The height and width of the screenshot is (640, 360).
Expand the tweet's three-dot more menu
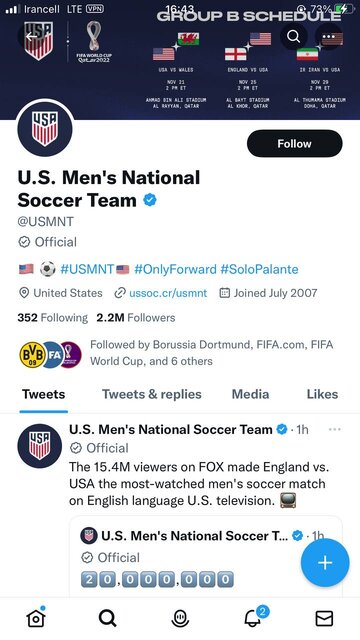pos(335,429)
